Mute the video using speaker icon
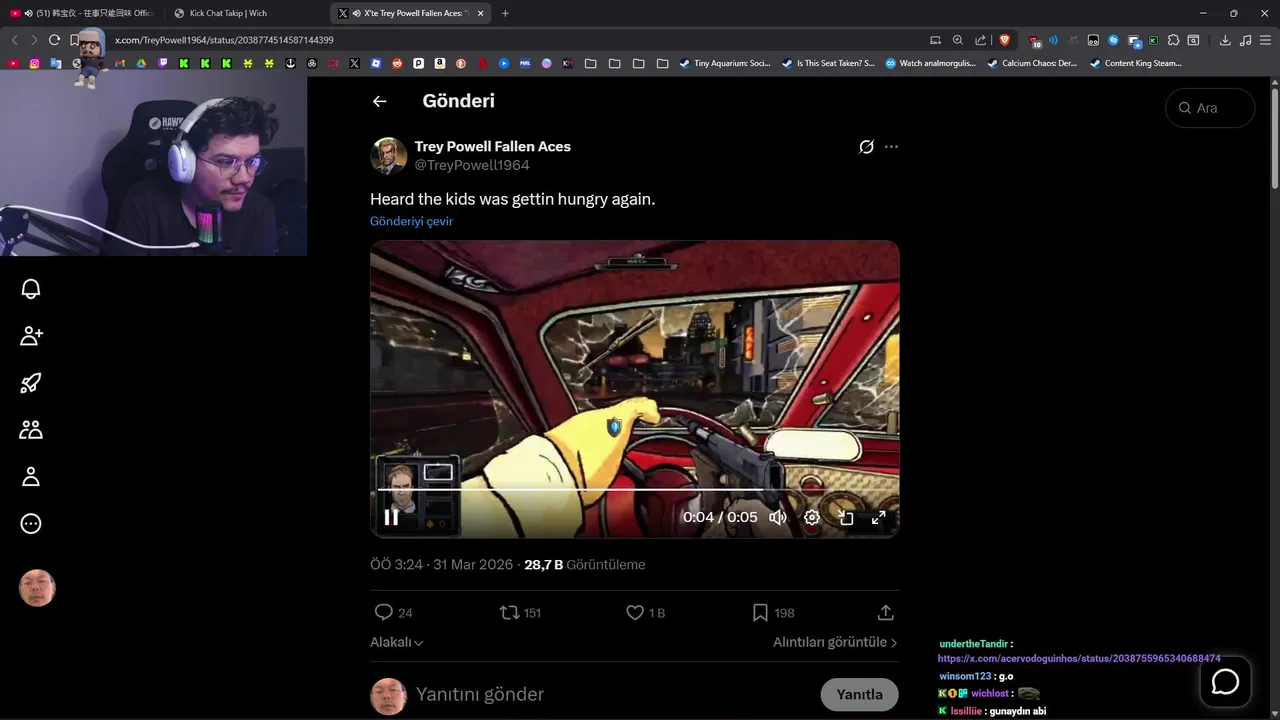The image size is (1280, 720). (x=777, y=517)
